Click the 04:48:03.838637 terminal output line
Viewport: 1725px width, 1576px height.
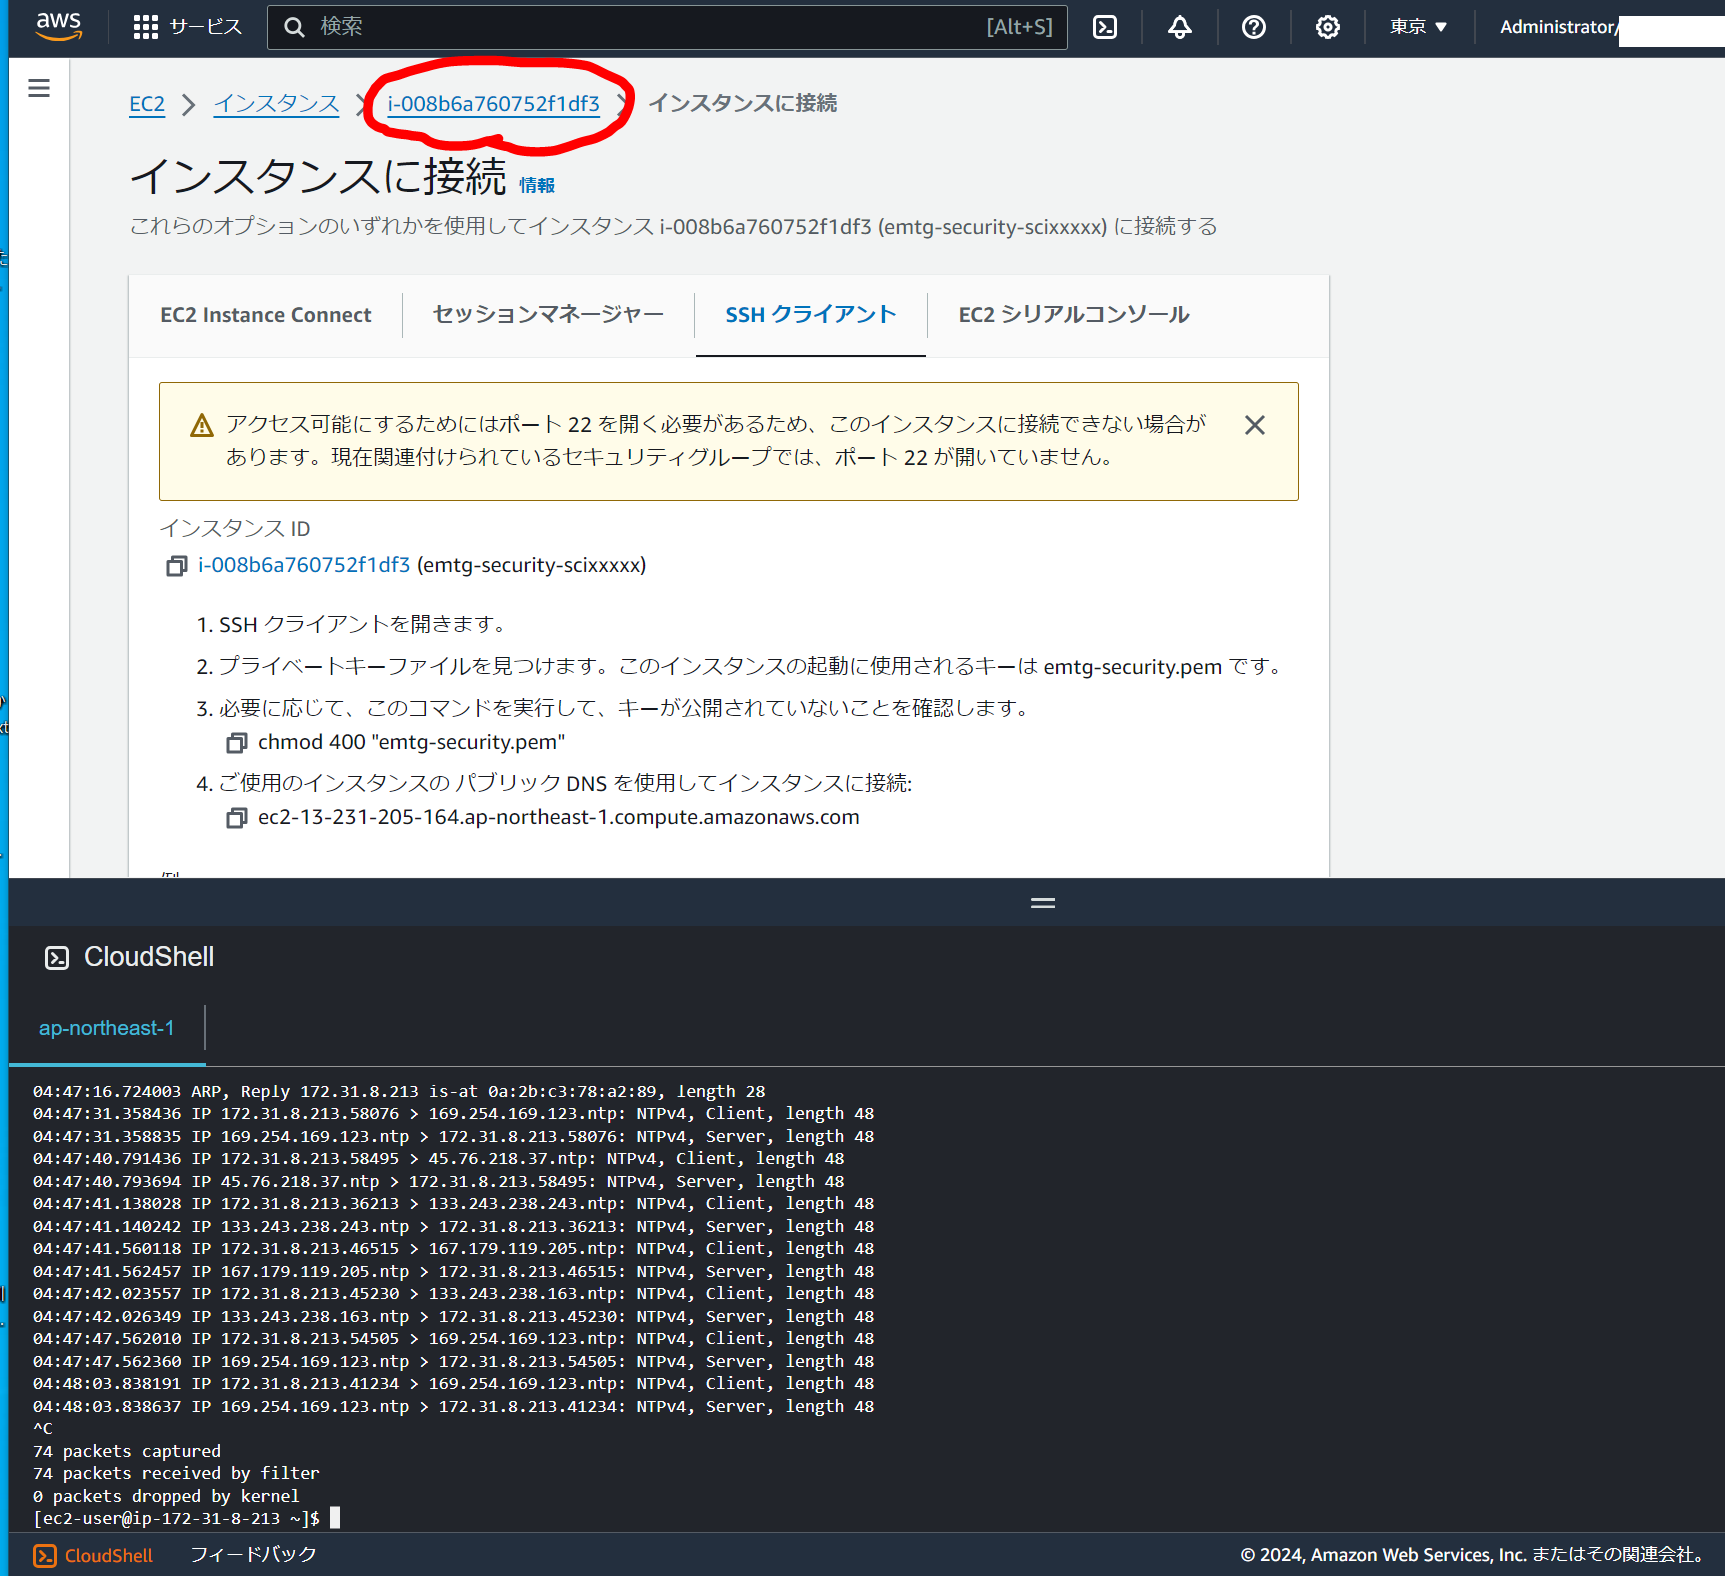coord(453,1406)
